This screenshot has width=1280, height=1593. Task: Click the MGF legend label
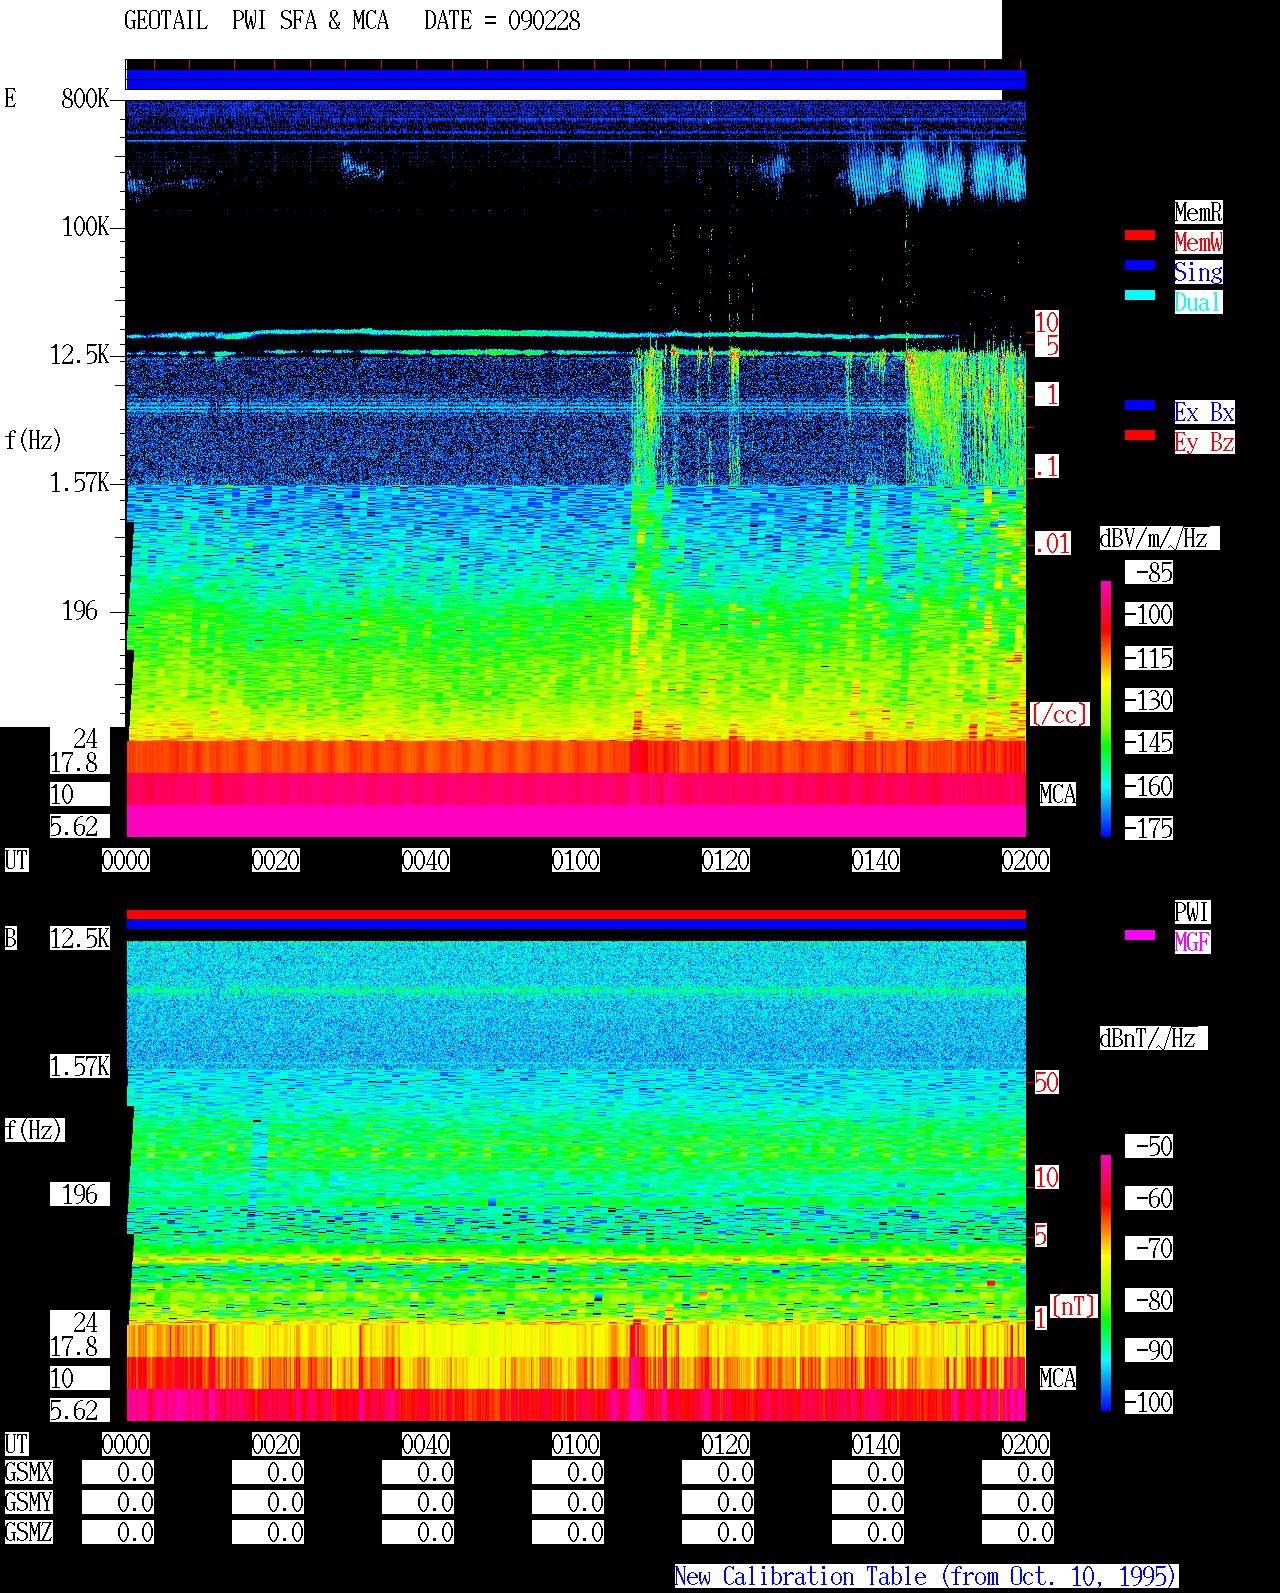[1192, 942]
